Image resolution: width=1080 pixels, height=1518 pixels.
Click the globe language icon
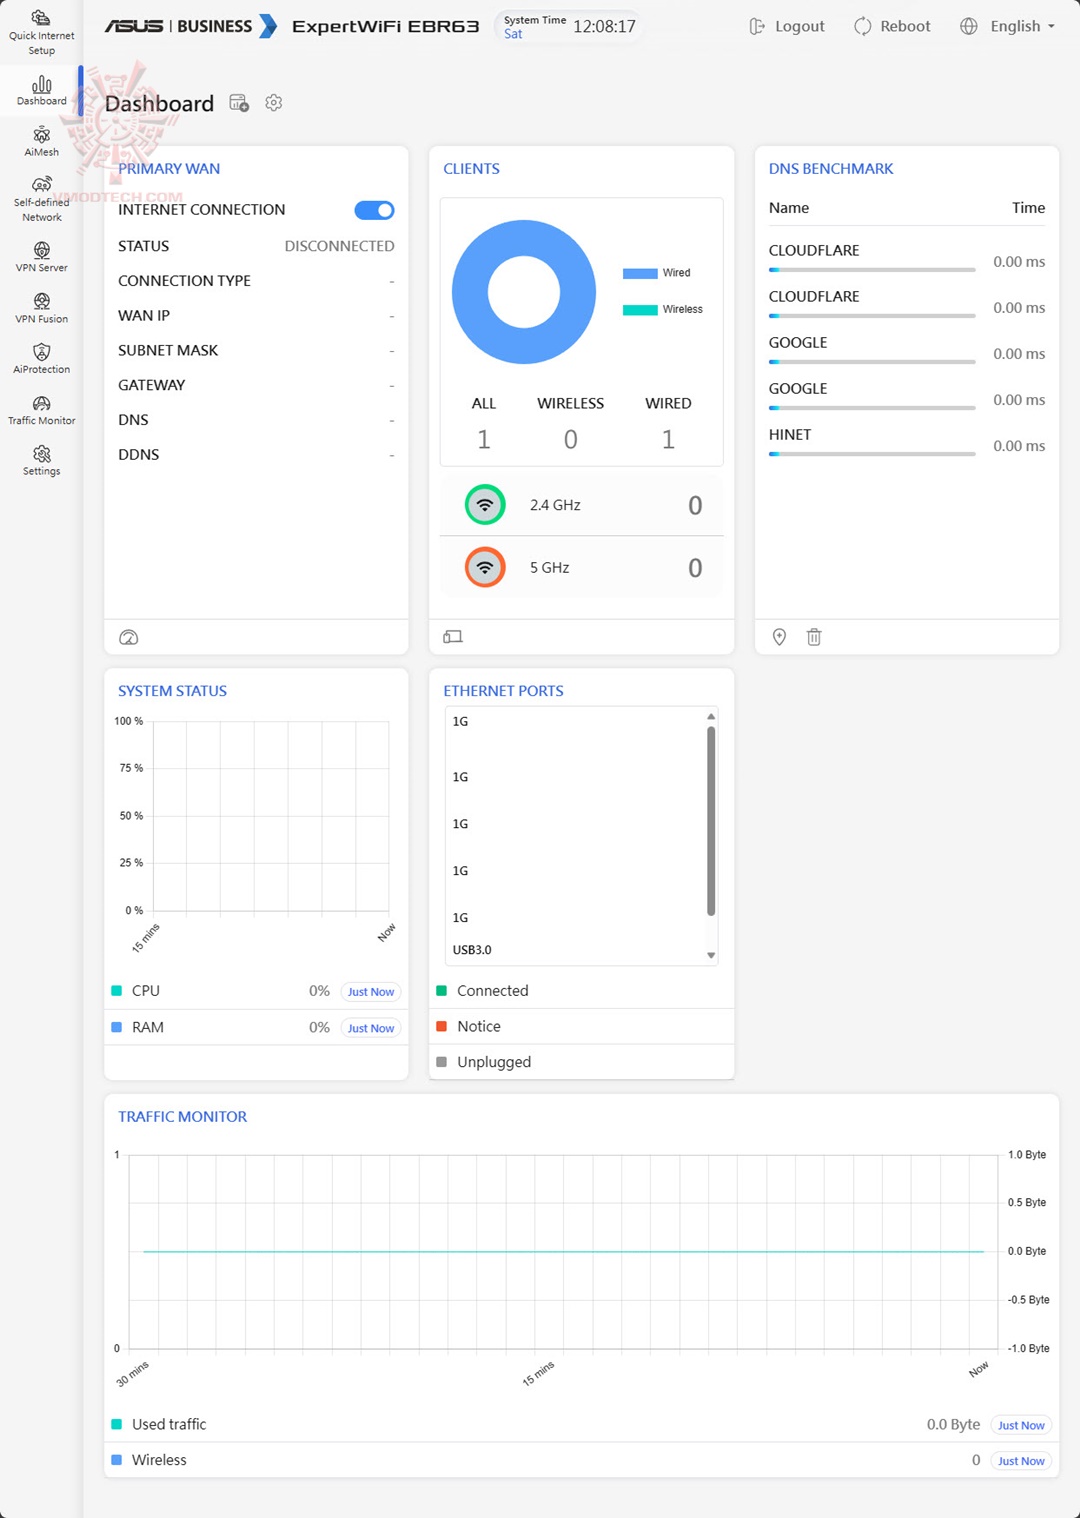tap(969, 26)
